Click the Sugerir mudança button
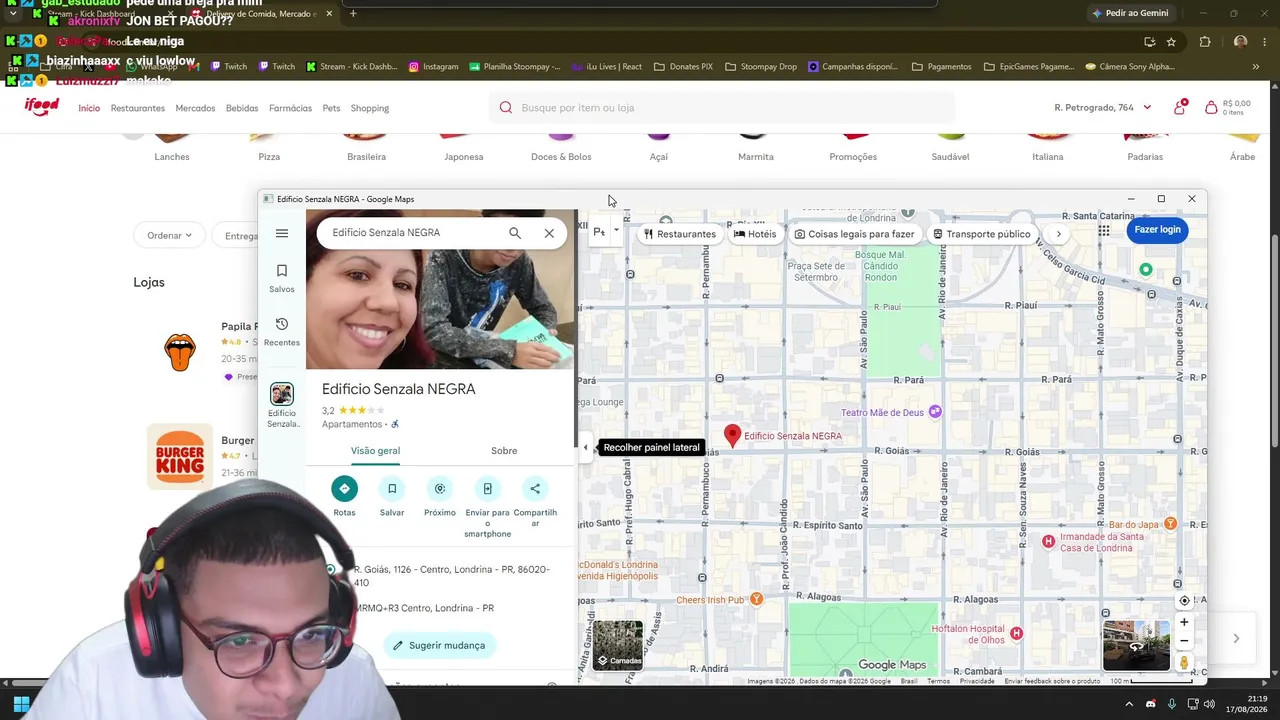 pyautogui.click(x=439, y=645)
